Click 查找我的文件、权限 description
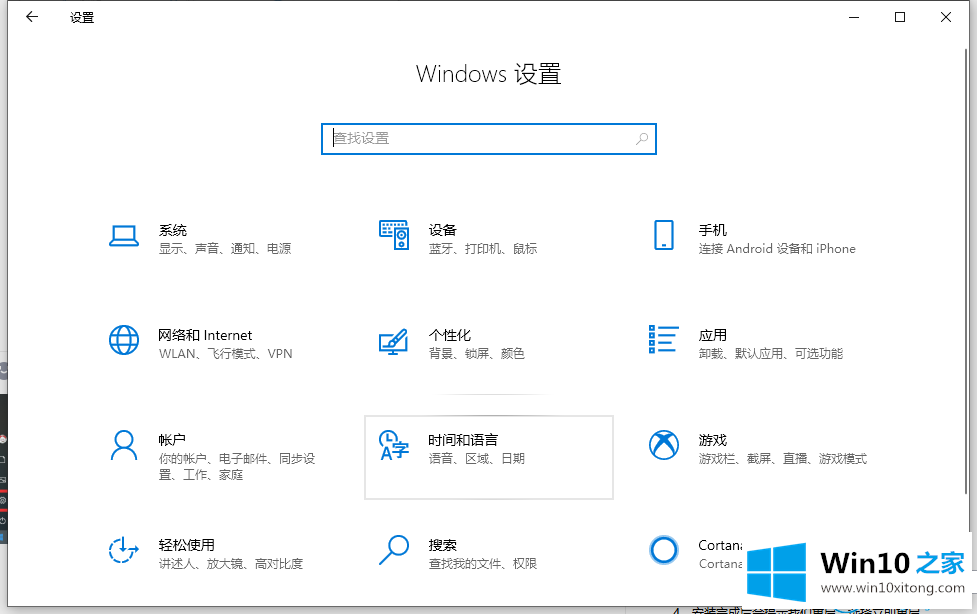Image resolution: width=977 pixels, height=614 pixels. tap(483, 564)
